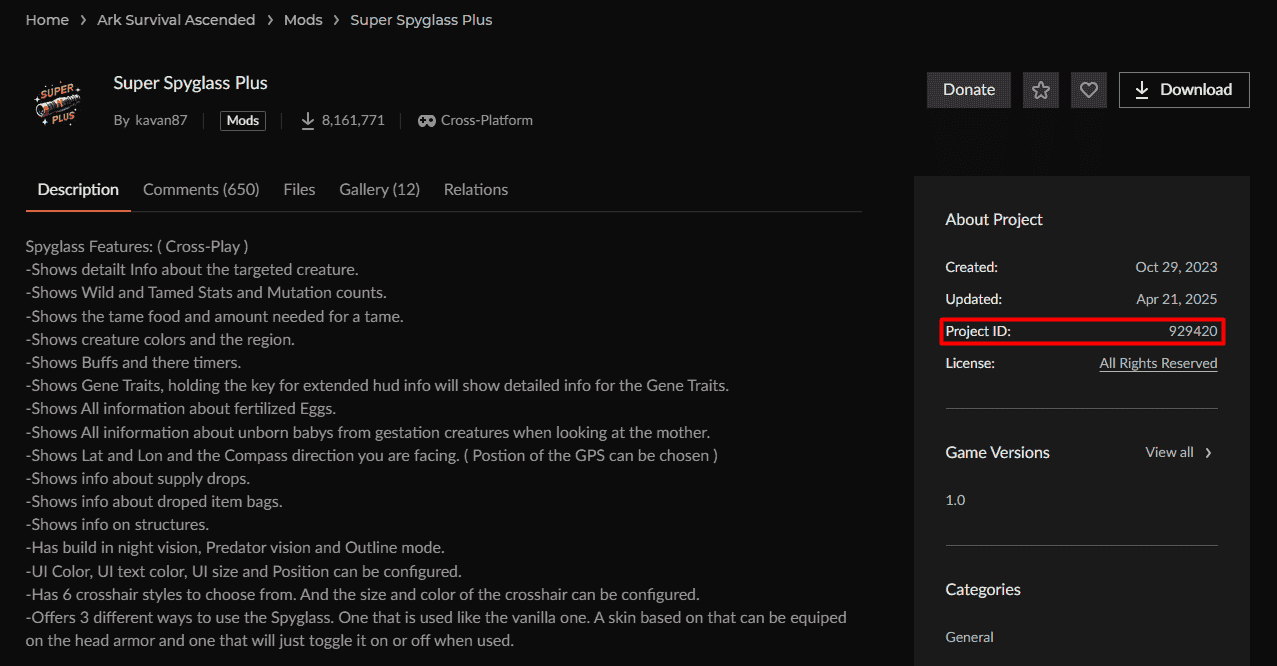
Task: Expand Game Versions with View all chevron
Action: pos(1208,453)
